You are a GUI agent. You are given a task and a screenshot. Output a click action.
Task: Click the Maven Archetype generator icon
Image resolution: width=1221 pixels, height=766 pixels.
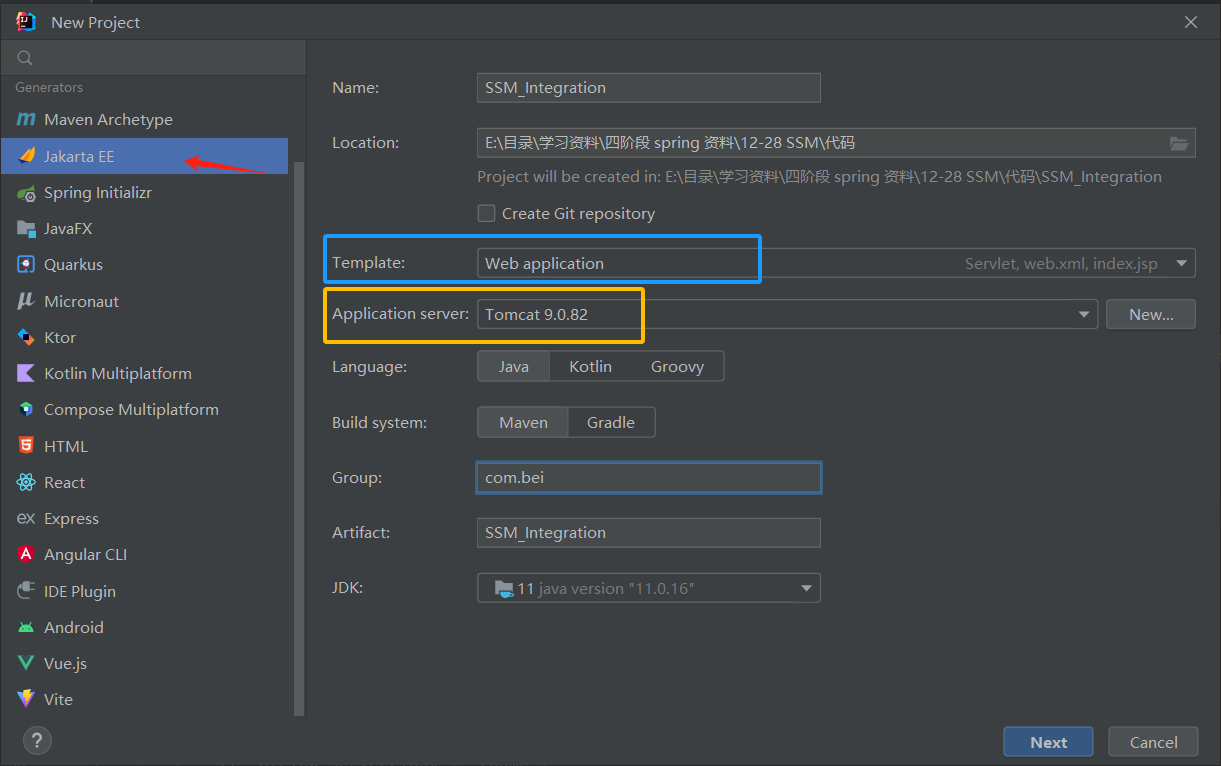click(26, 119)
